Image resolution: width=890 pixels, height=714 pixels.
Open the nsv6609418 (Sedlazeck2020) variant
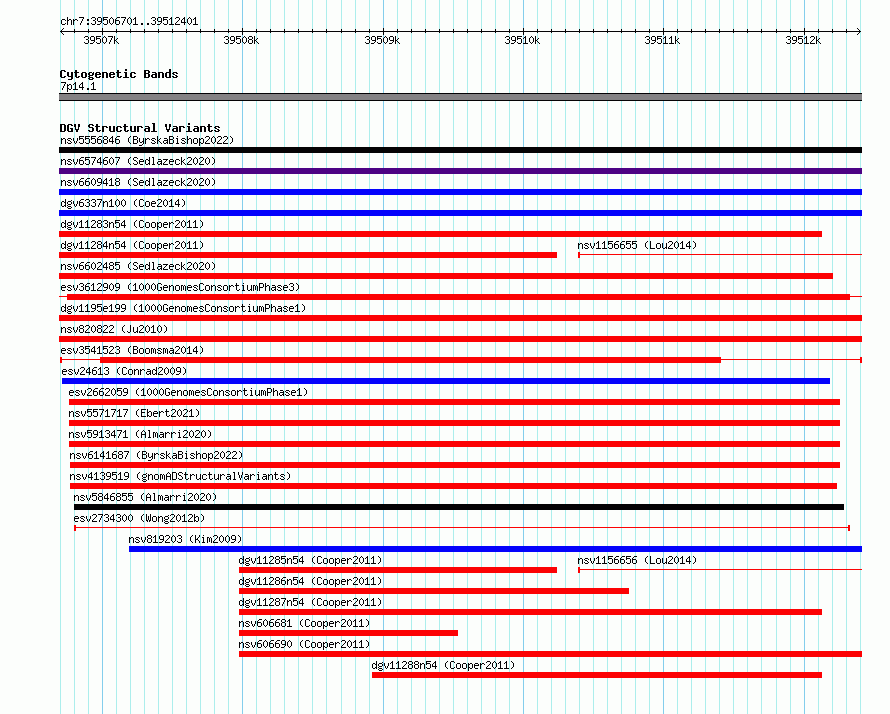pyautogui.click(x=138, y=182)
